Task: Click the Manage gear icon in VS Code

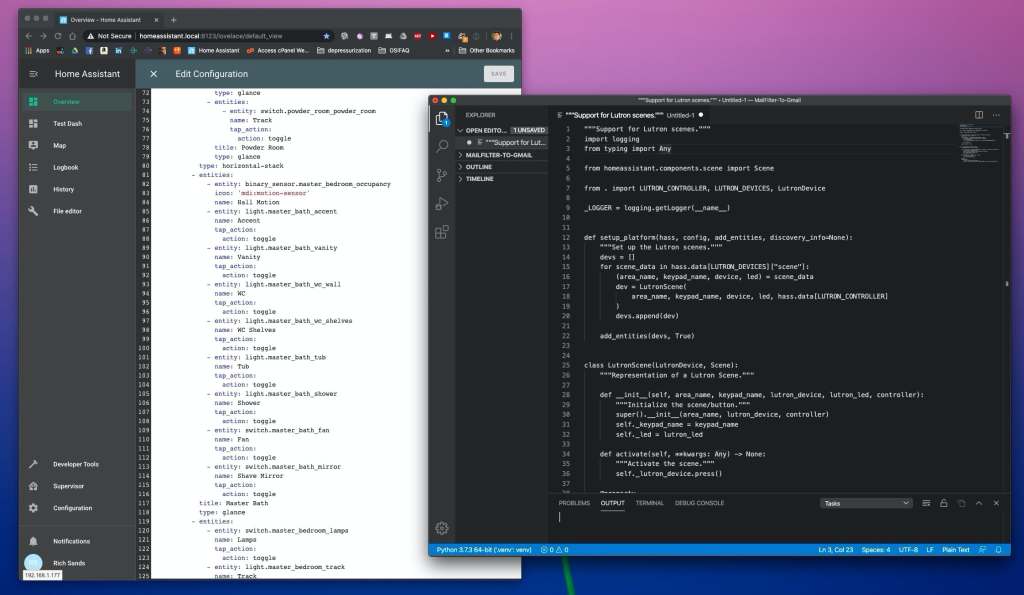Action: 442,528
